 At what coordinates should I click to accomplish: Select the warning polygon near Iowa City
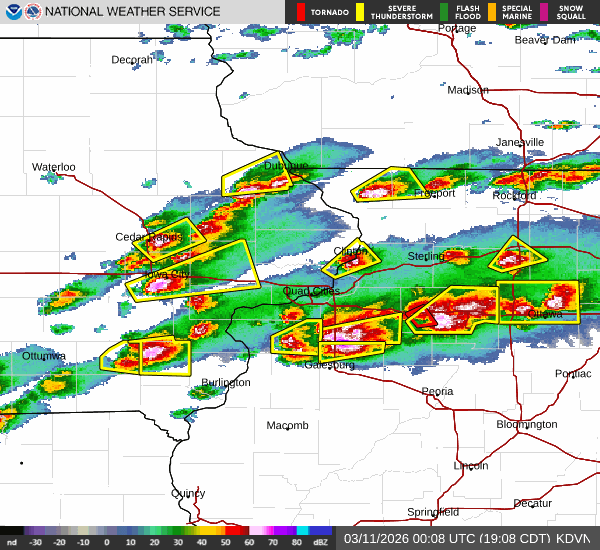[192, 270]
